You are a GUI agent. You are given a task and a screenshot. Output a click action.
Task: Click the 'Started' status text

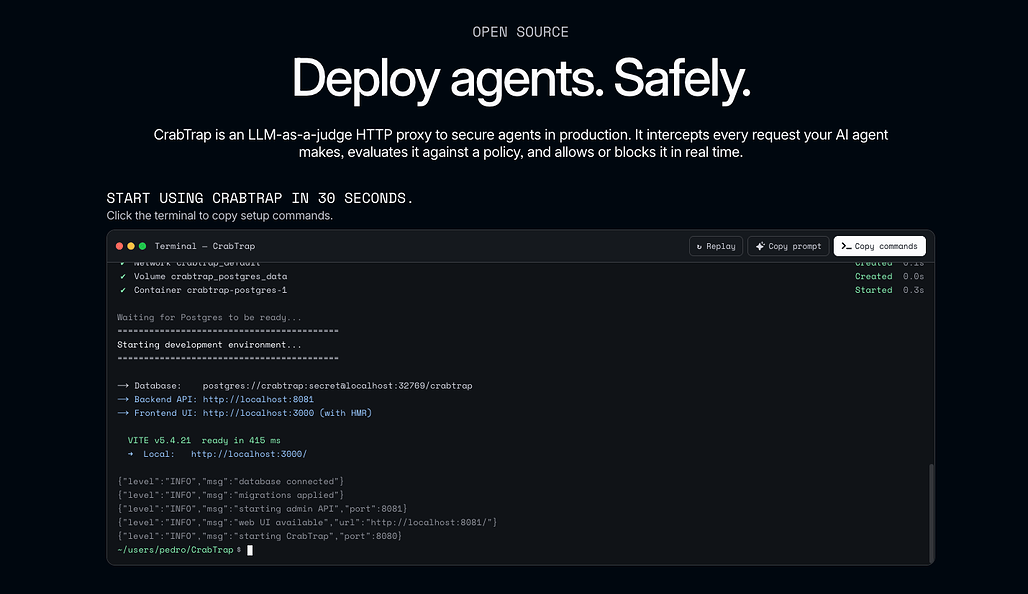pyautogui.click(x=873, y=290)
